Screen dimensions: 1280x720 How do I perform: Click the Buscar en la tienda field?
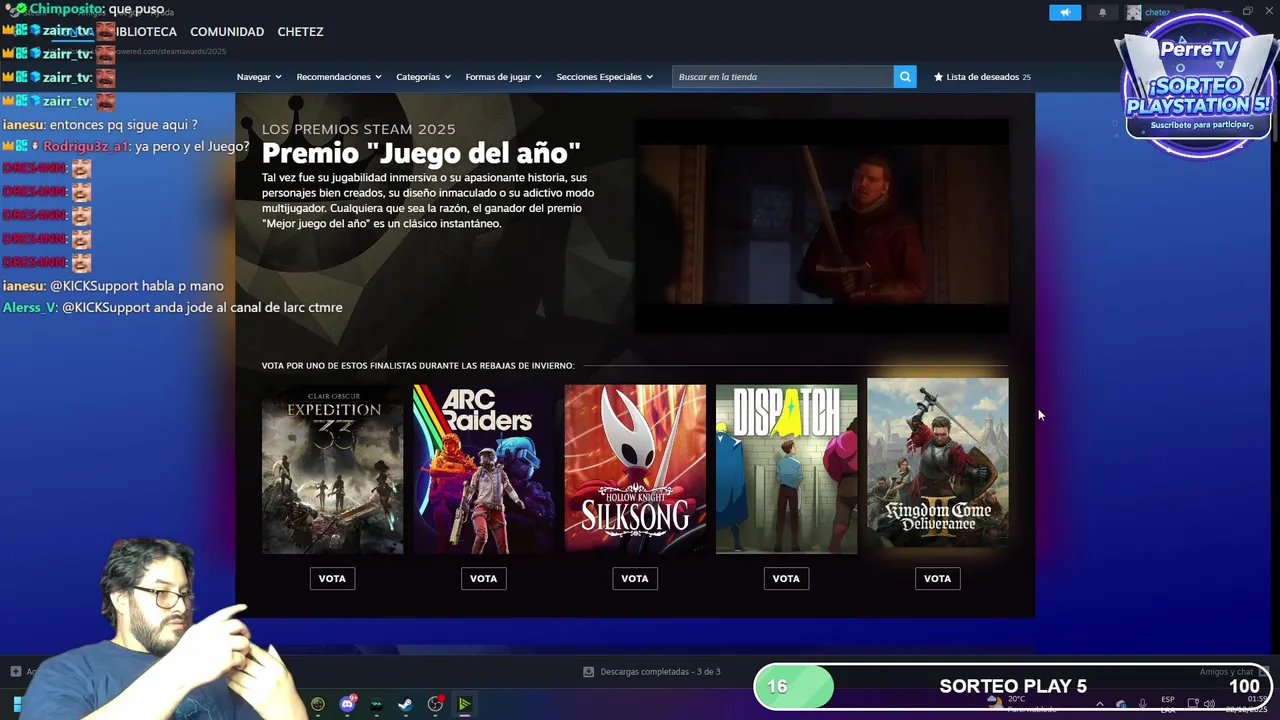click(783, 77)
